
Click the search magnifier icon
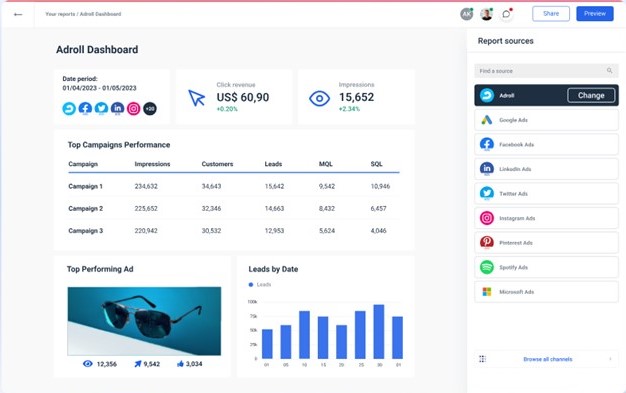coord(609,71)
